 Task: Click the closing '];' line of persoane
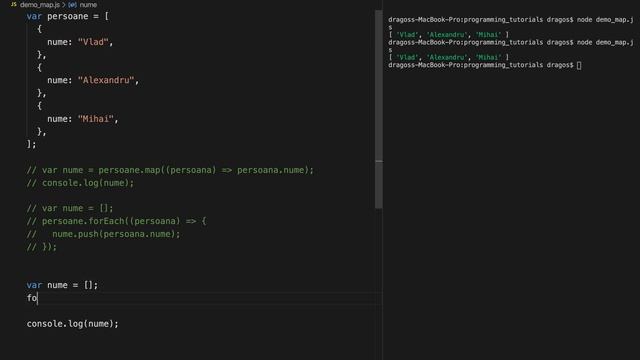[x=31, y=144]
